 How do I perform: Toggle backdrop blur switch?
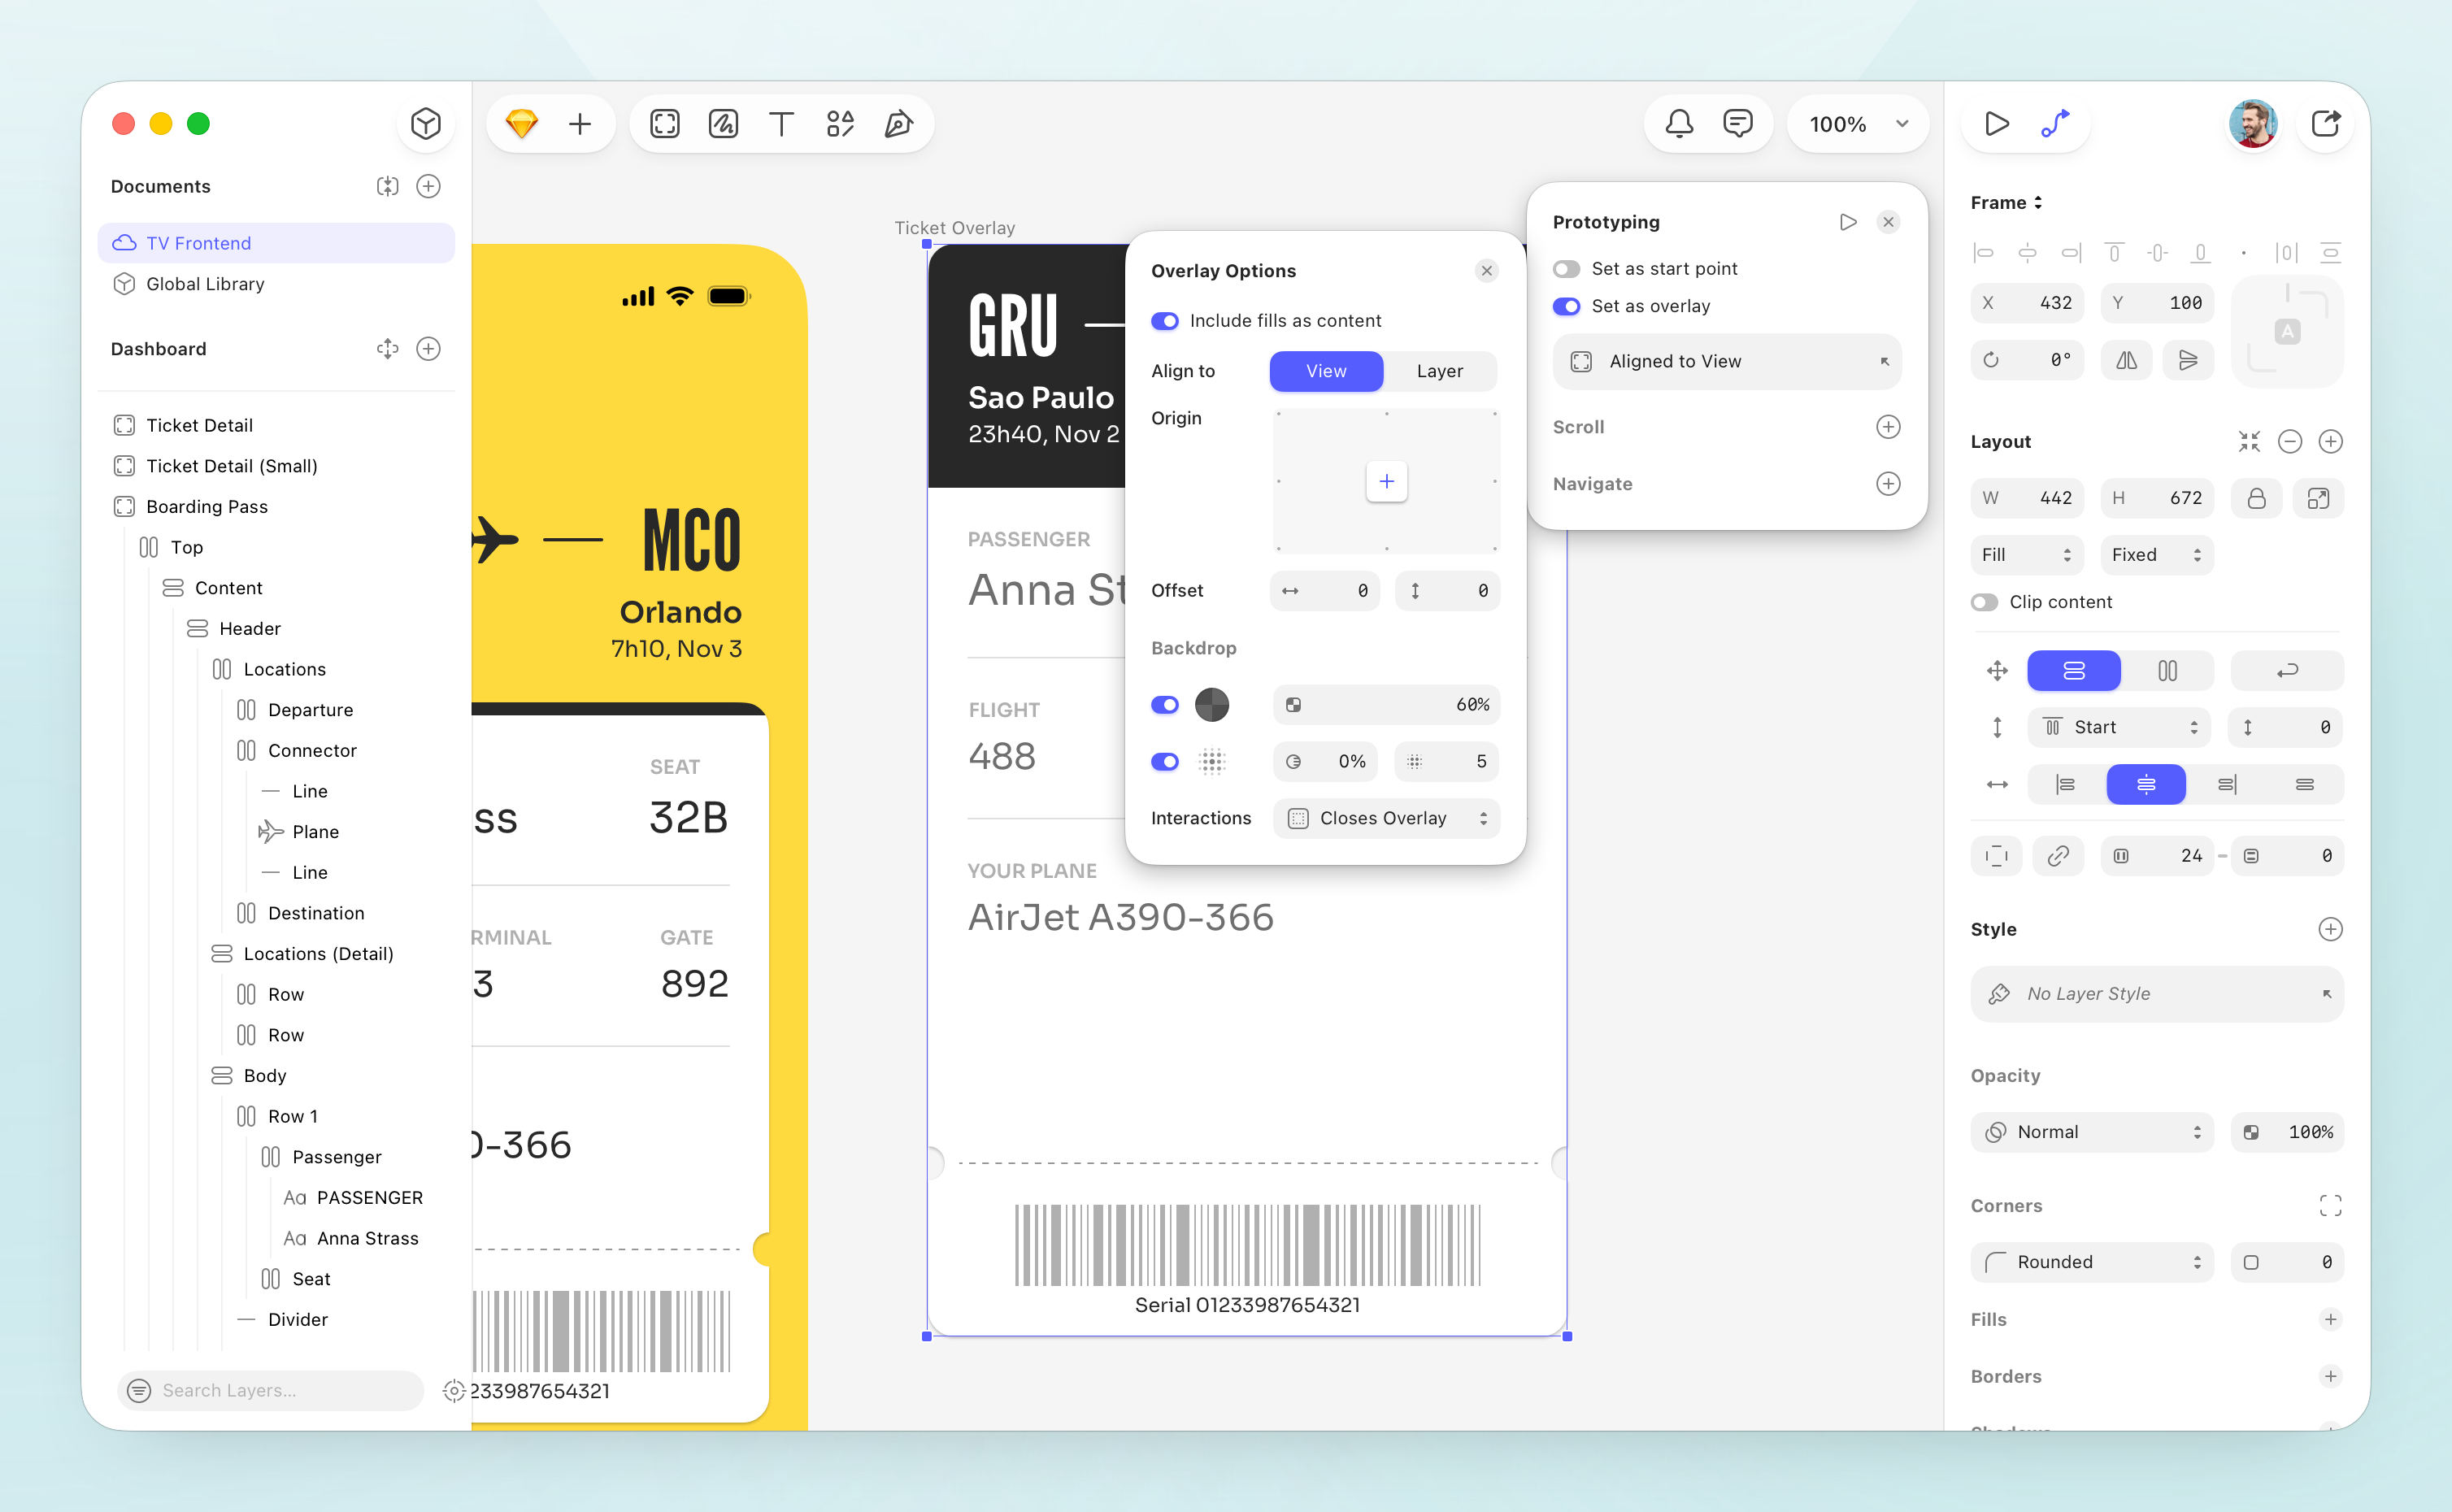click(x=1164, y=762)
